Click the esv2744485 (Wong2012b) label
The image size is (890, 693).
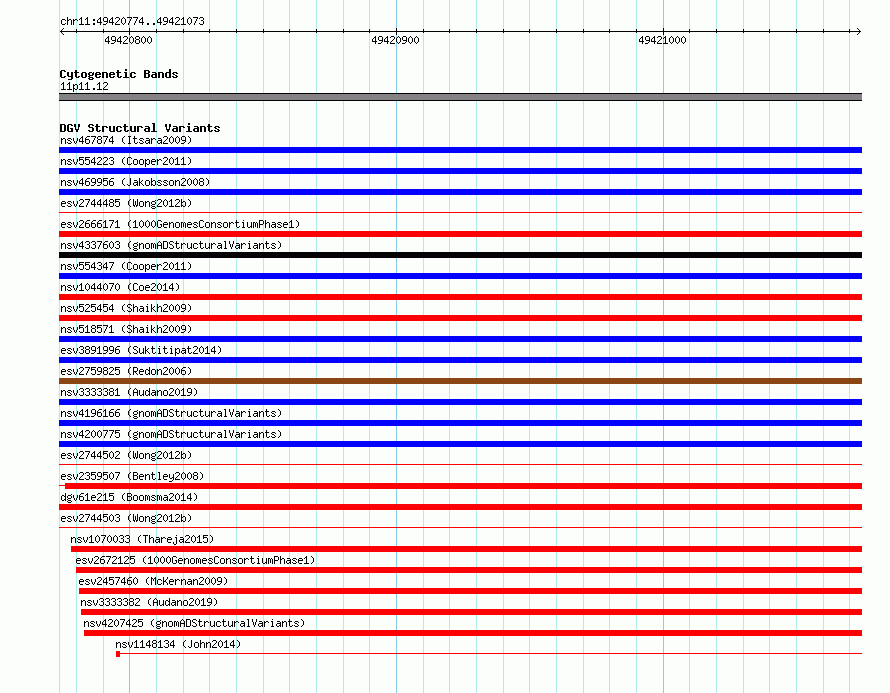click(126, 203)
